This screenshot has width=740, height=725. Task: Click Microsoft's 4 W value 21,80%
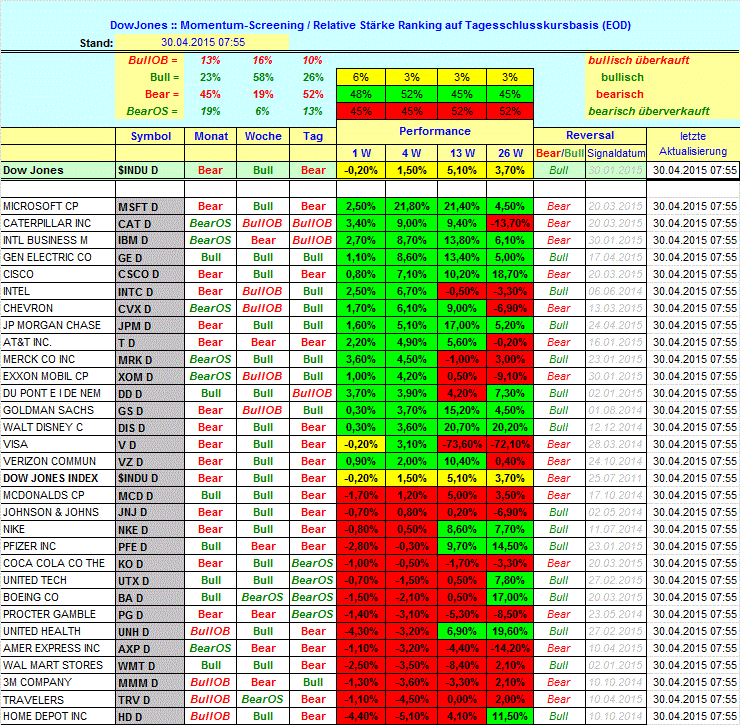click(x=412, y=206)
